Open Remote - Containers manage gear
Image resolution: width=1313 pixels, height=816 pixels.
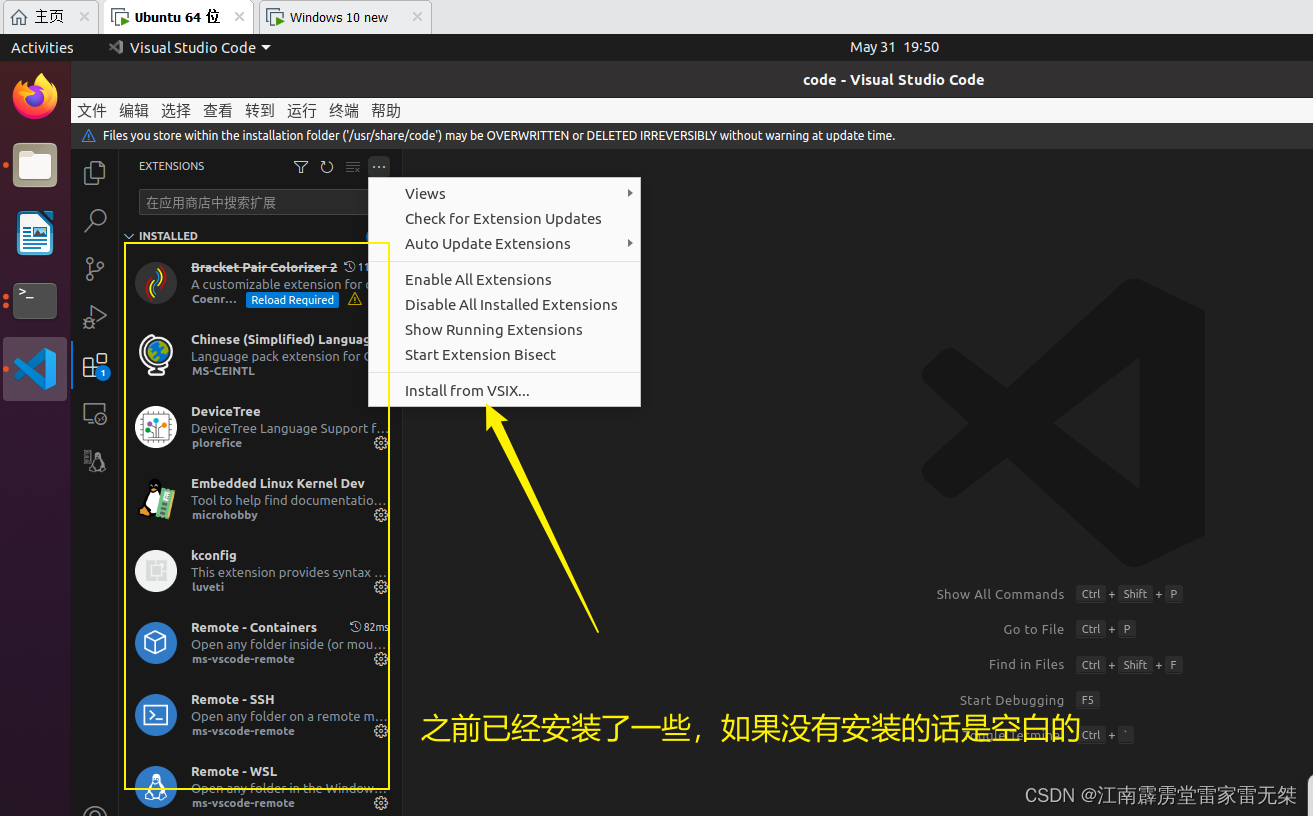pos(381,659)
